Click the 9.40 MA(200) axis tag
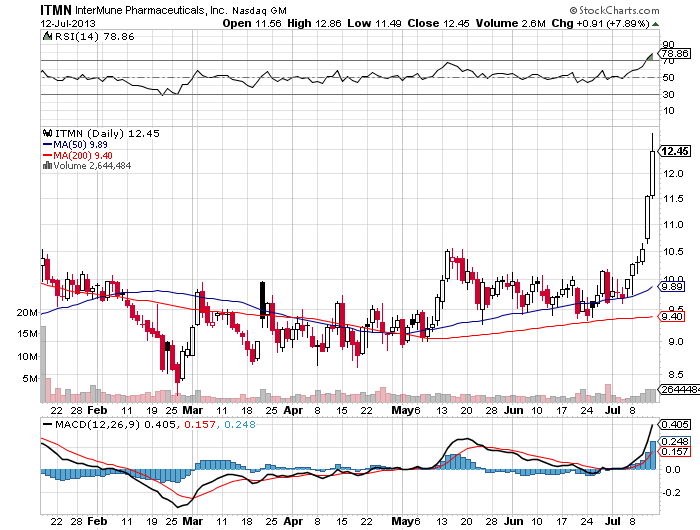The height and width of the screenshot is (530, 700). point(671,317)
